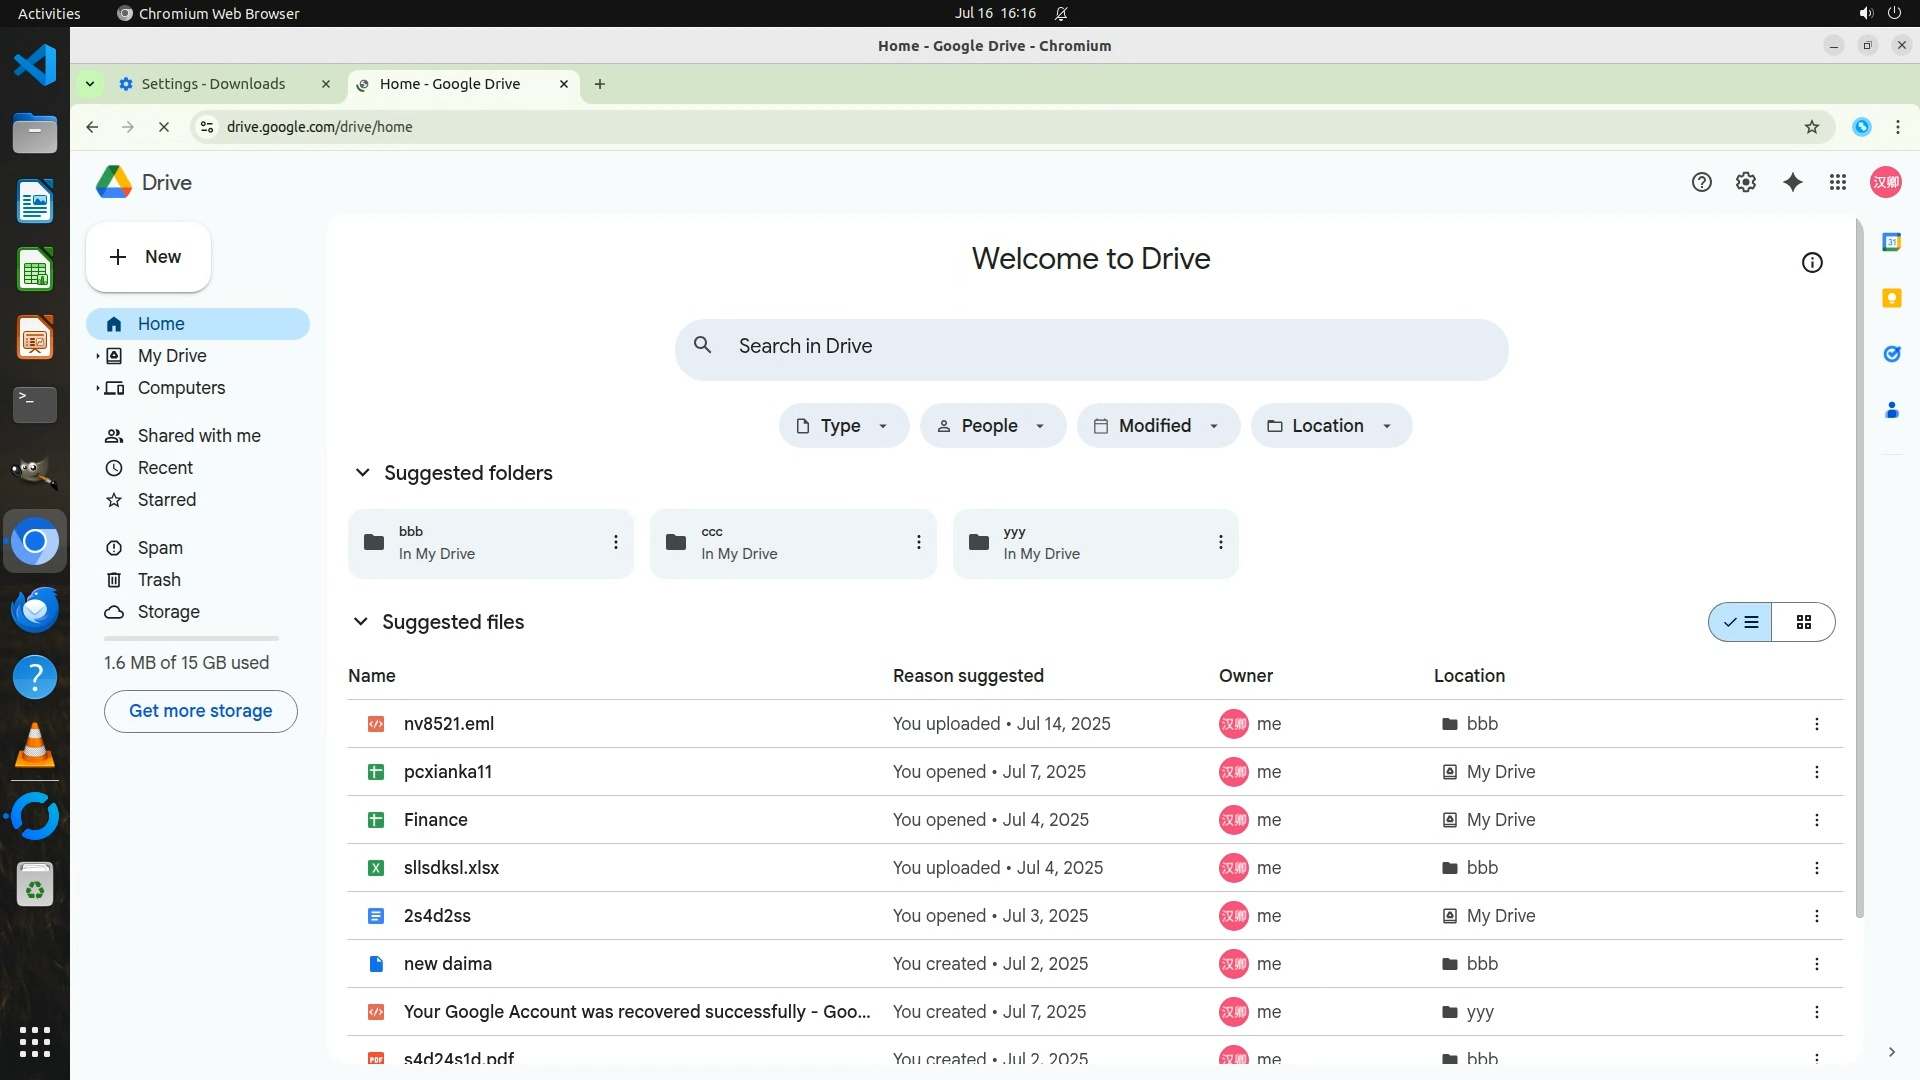Viewport: 1920px width, 1080px height.
Task: Open Shared with me in sidebar
Action: pyautogui.click(x=198, y=436)
